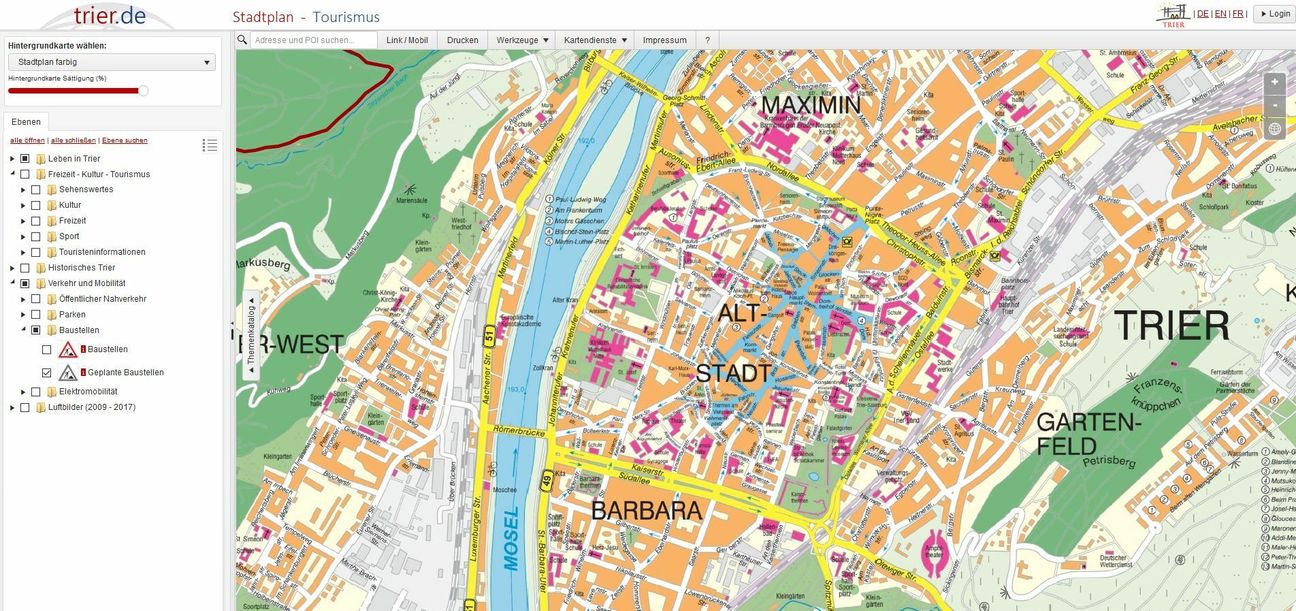Click the alle öffnen link
This screenshot has width=1296, height=611.
pos(25,139)
